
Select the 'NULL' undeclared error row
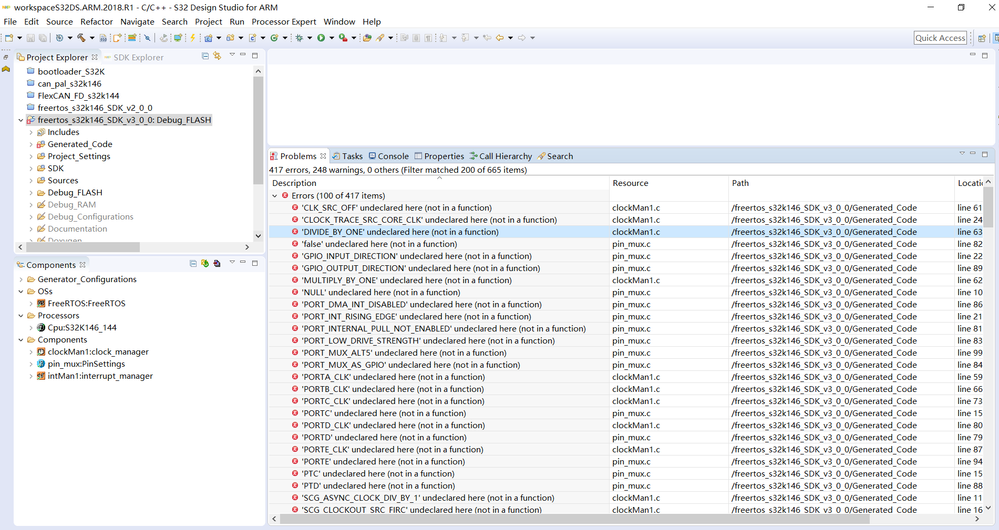[x=627, y=292]
